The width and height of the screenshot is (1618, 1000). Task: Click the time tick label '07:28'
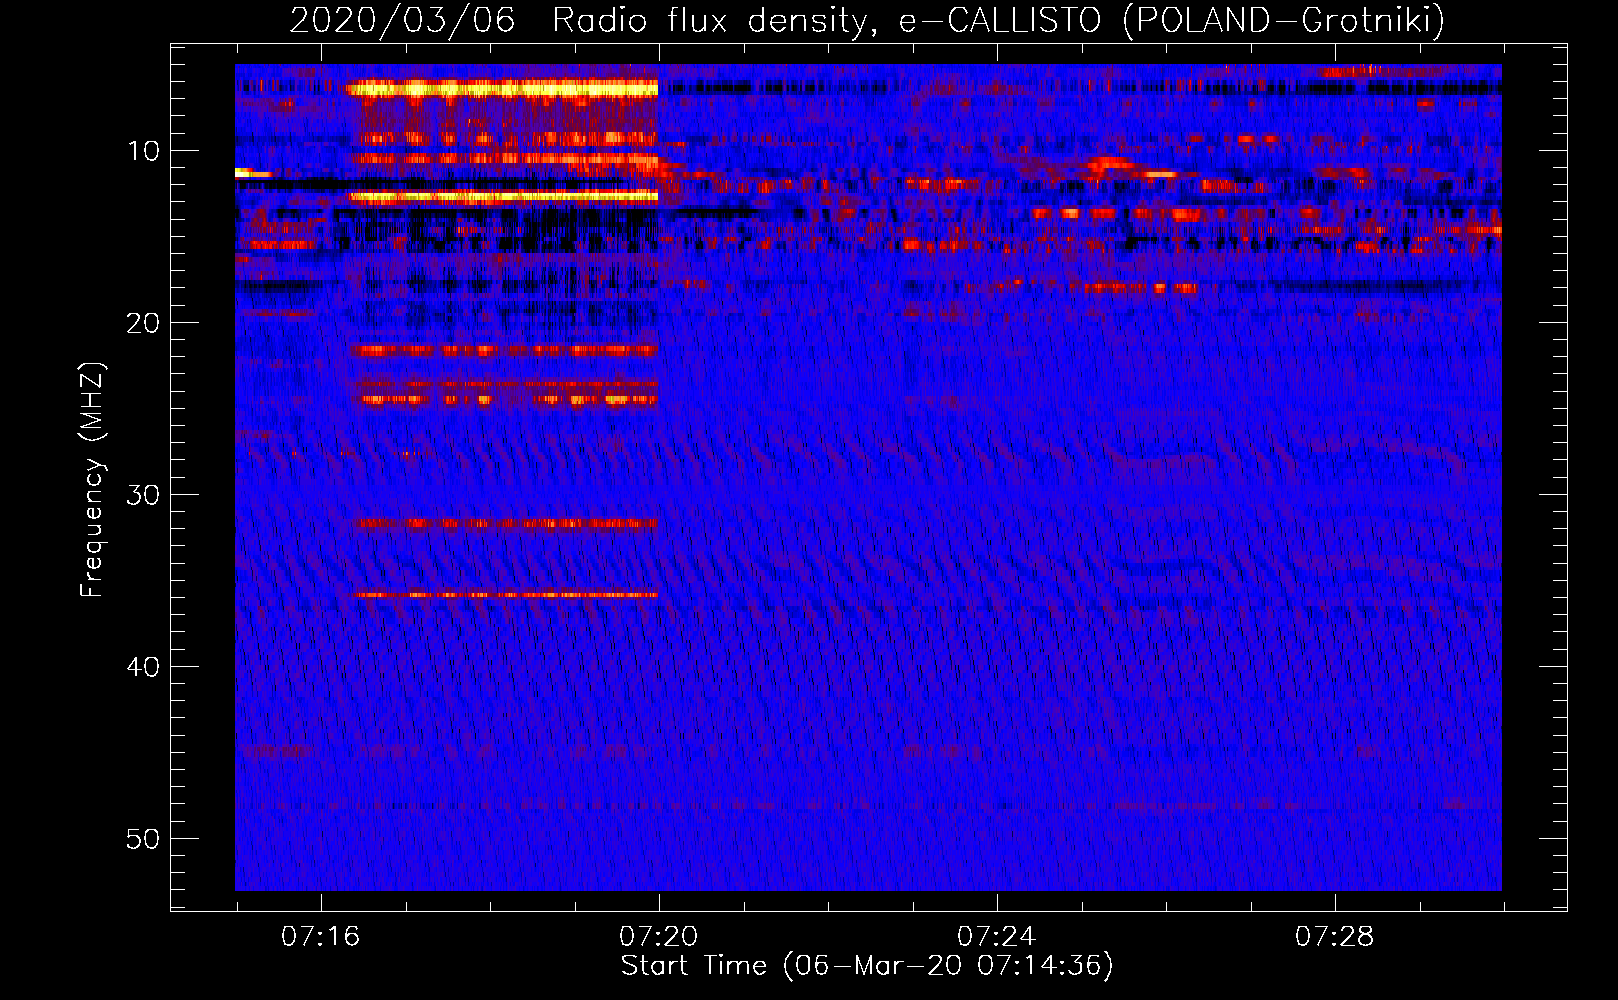coord(1334,937)
